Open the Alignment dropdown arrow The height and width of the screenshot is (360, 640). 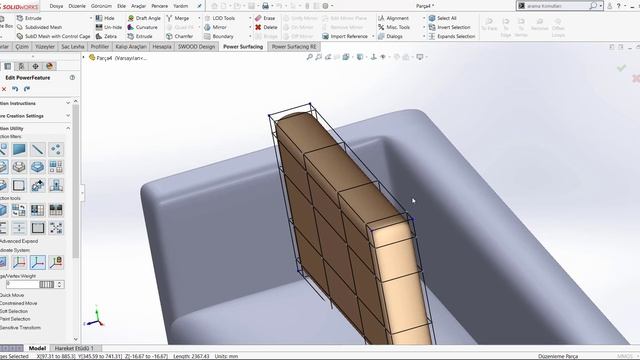424,18
